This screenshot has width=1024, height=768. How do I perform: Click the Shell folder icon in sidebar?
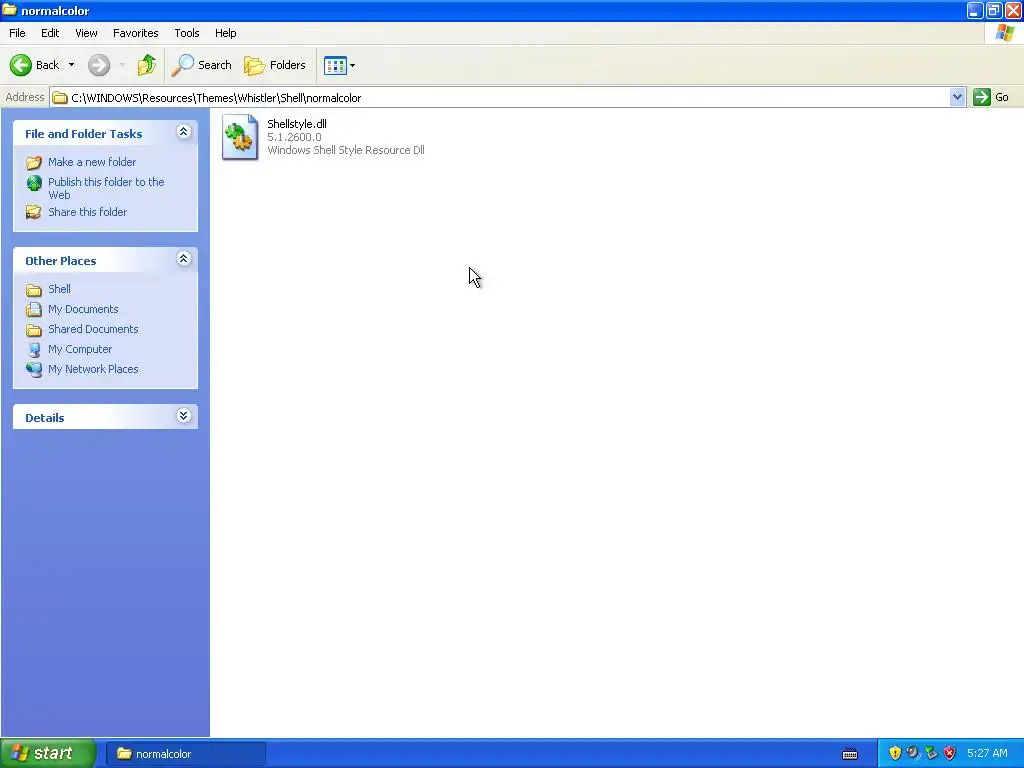point(34,289)
